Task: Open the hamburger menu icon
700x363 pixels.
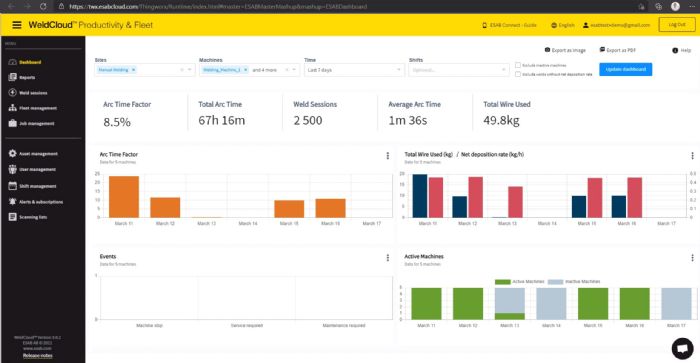Action: [17, 25]
